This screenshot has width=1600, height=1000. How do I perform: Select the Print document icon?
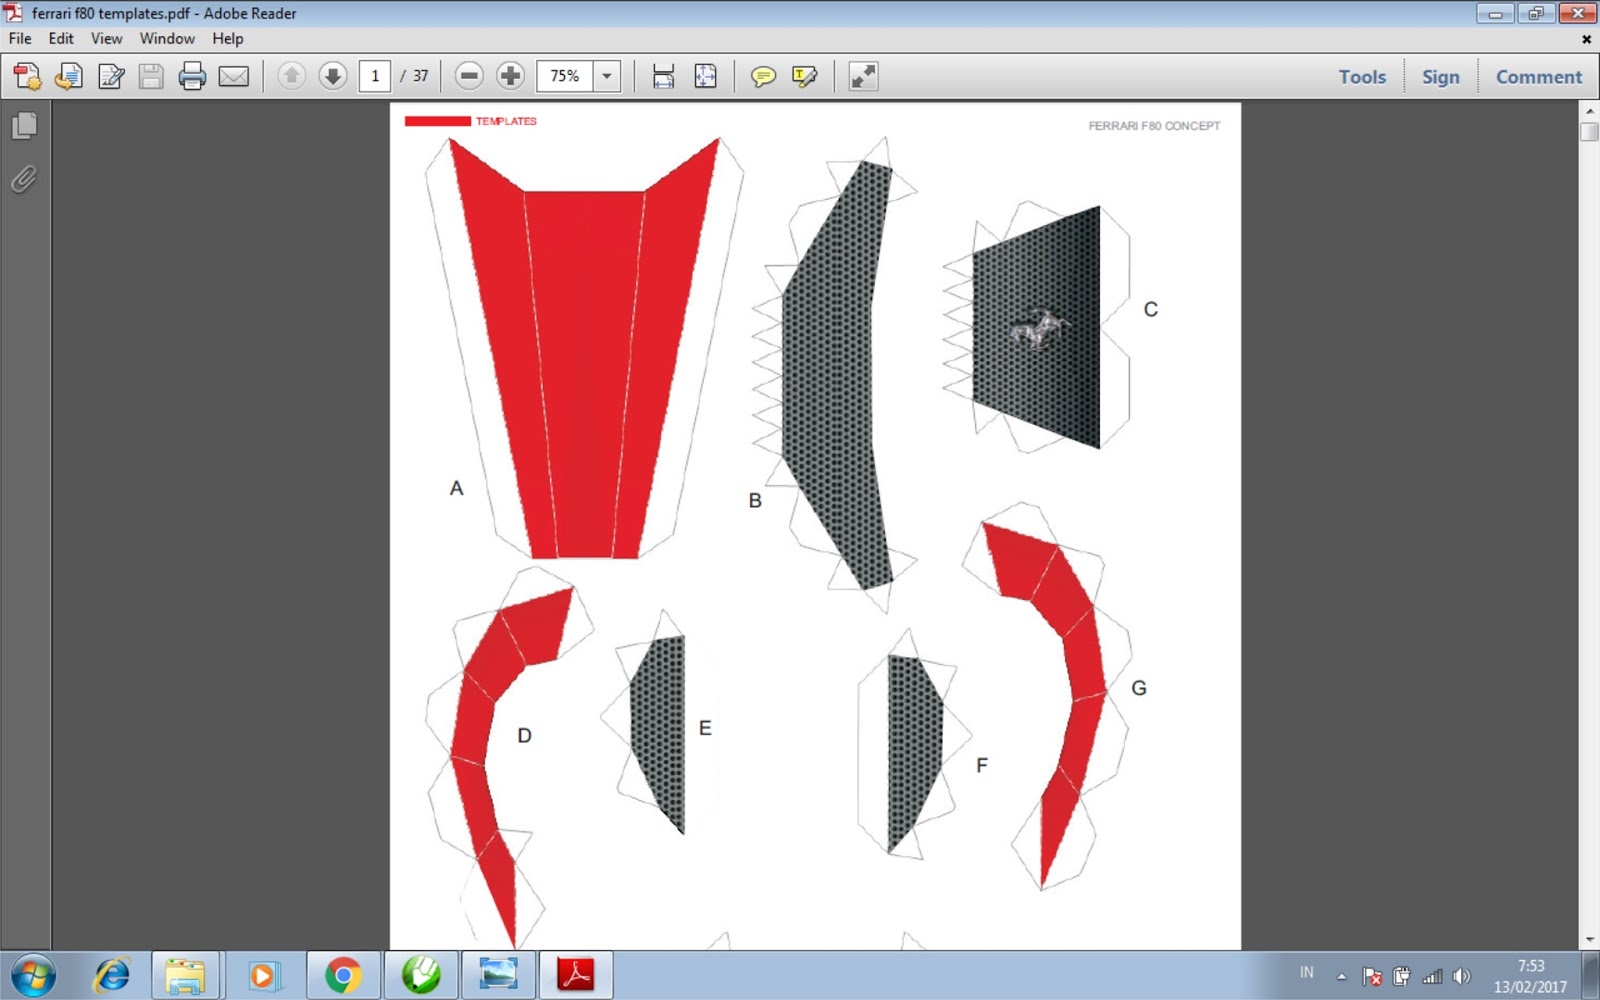[x=192, y=75]
